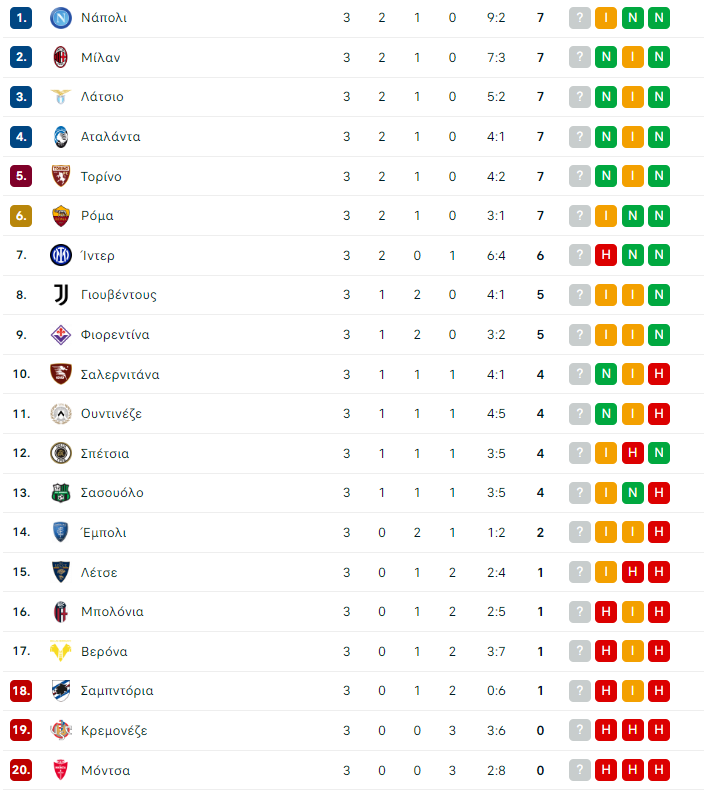This screenshot has width=704, height=797.
Task: Open the Λάτσιο team page link
Action: [x=102, y=97]
